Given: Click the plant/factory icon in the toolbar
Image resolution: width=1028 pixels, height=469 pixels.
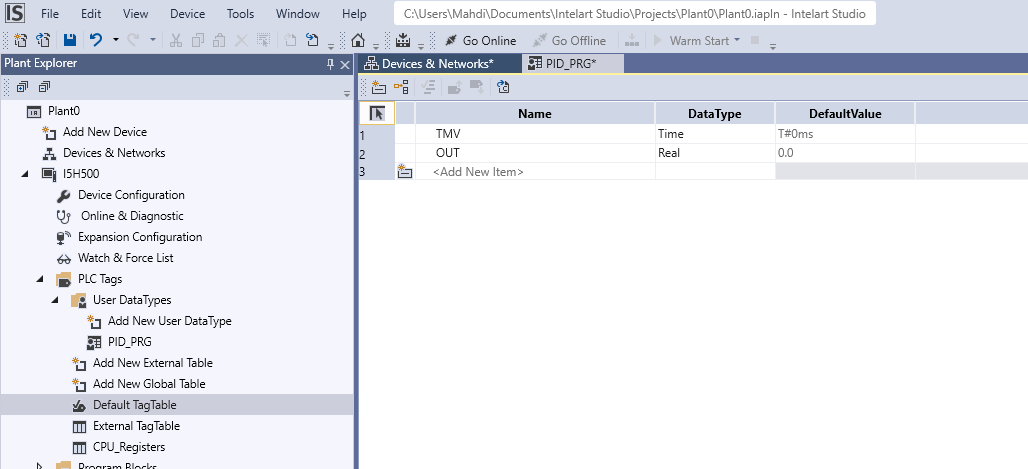Looking at the screenshot, I should [403, 41].
